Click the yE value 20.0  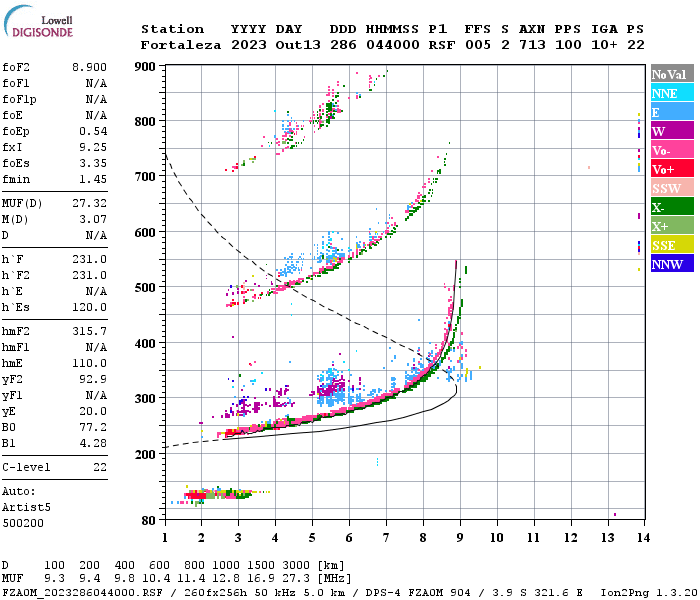point(93,411)
